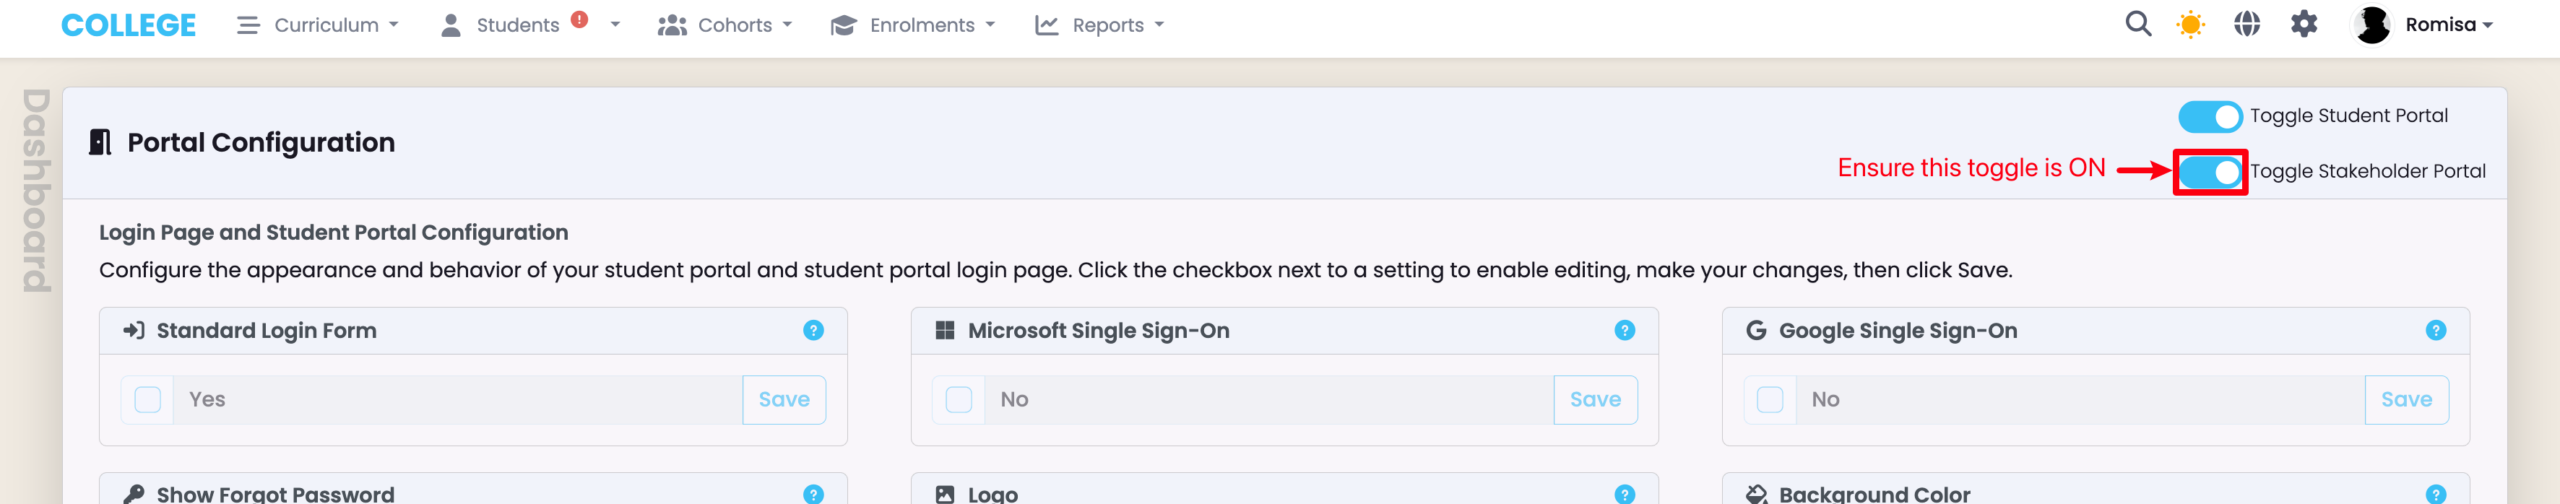Image resolution: width=2560 pixels, height=504 pixels.
Task: Go to home via COLLEGE logo
Action: click(x=128, y=25)
